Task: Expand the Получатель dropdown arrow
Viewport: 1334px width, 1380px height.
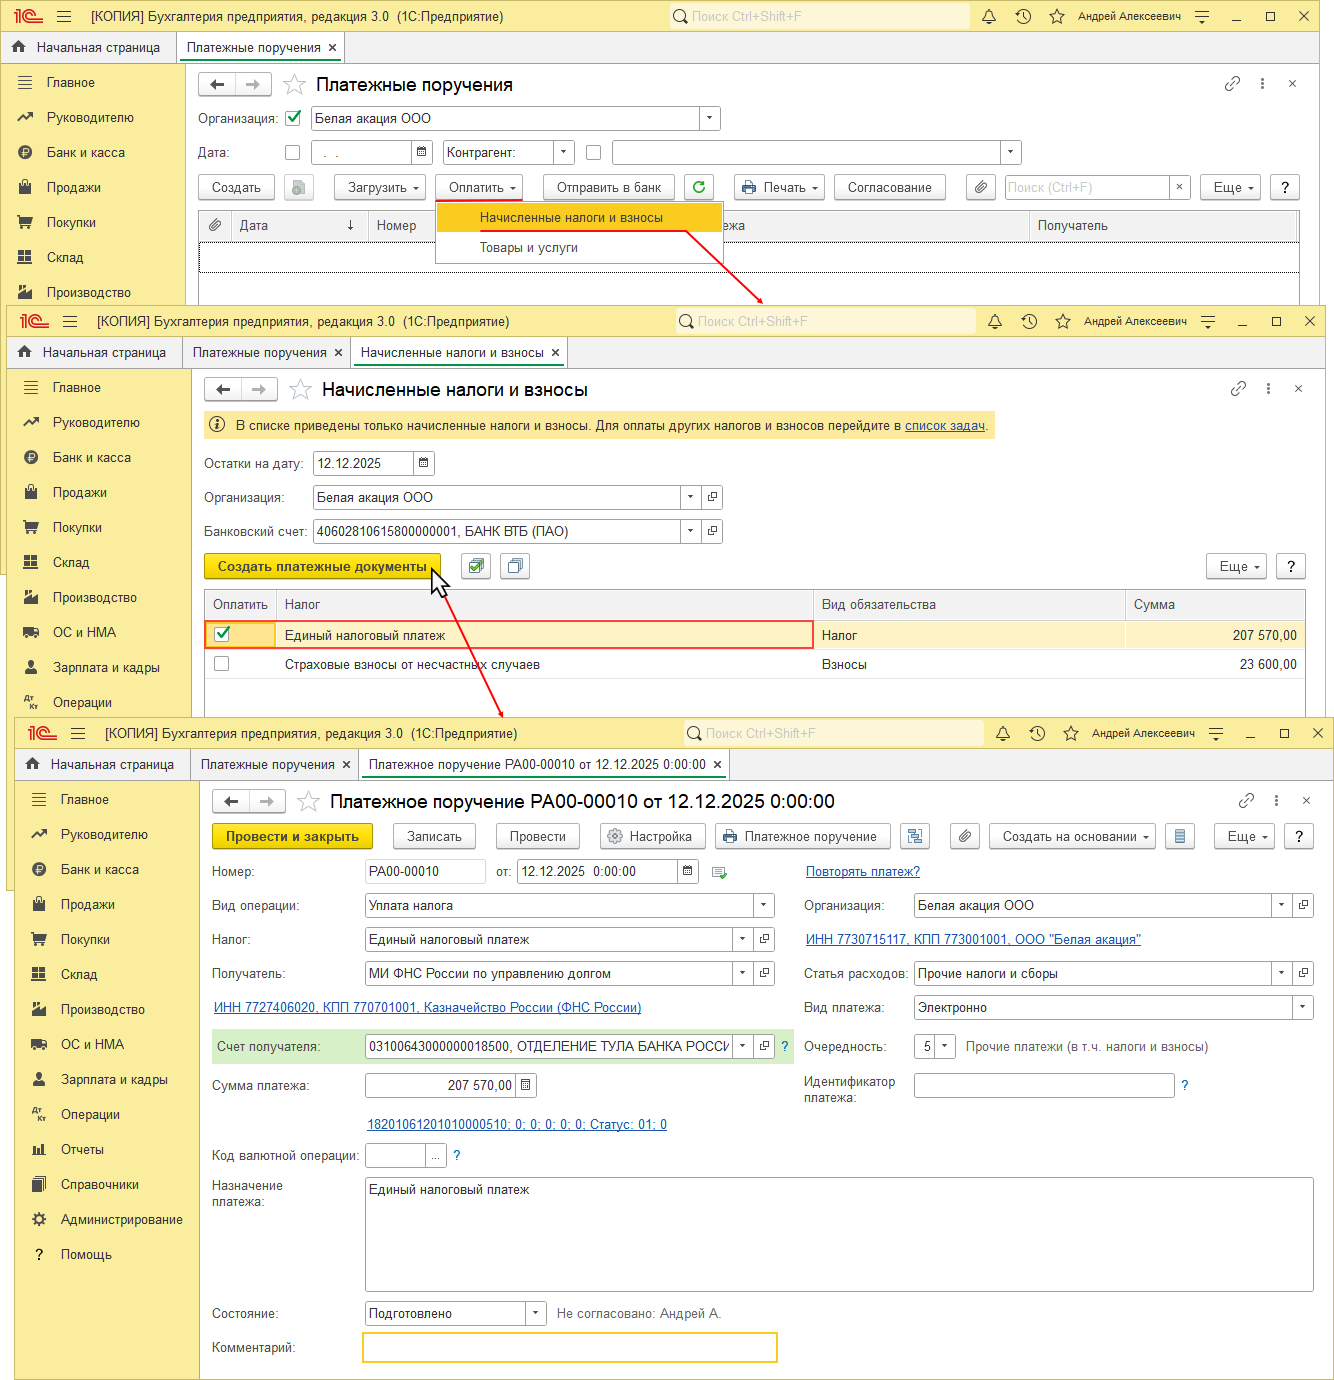Action: pos(743,973)
